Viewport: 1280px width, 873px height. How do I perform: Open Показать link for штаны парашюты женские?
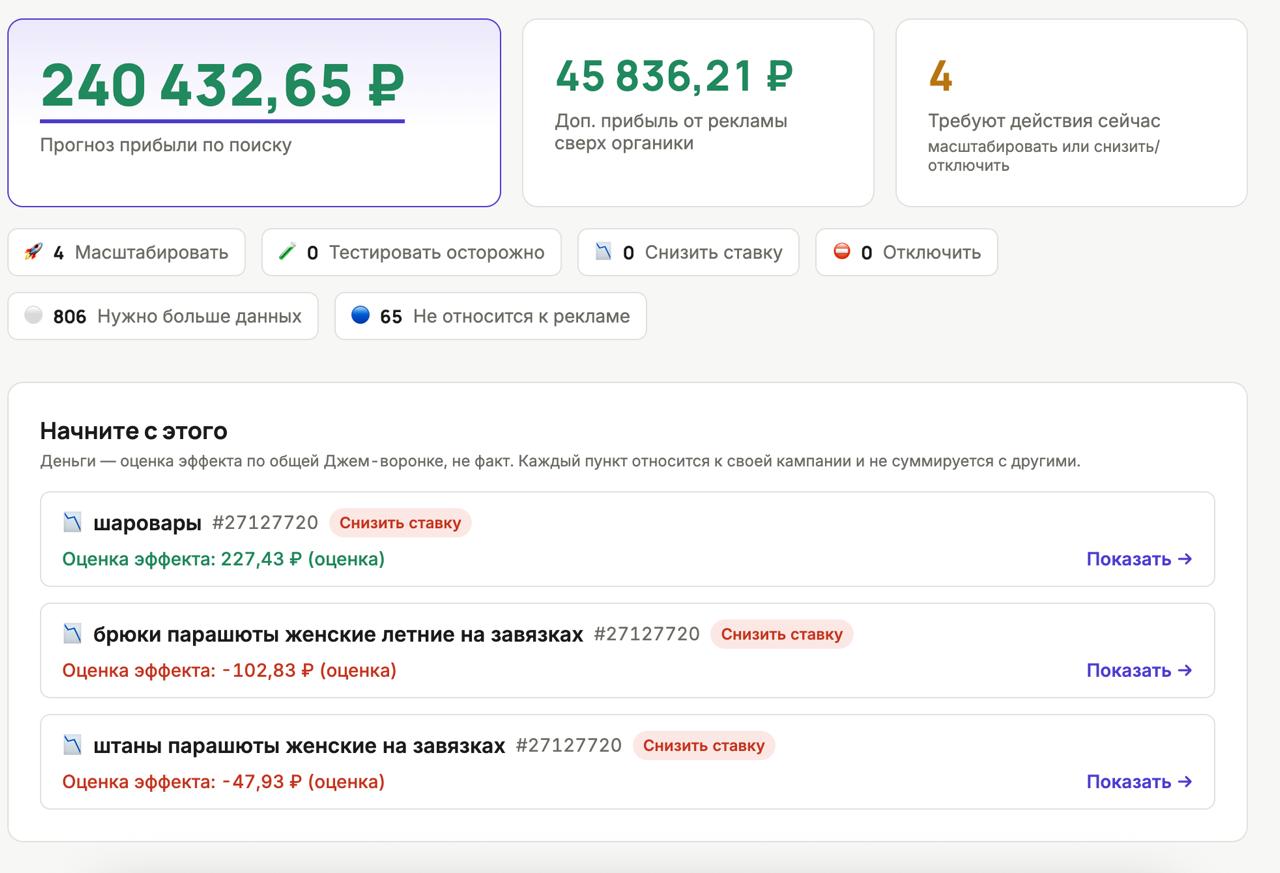point(1139,782)
